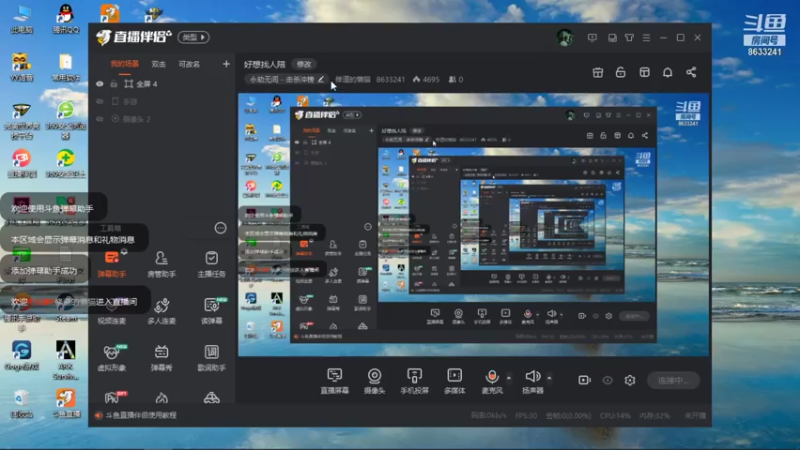Switch to 双击 scene tab
The height and width of the screenshot is (450, 800).
pyautogui.click(x=159, y=64)
